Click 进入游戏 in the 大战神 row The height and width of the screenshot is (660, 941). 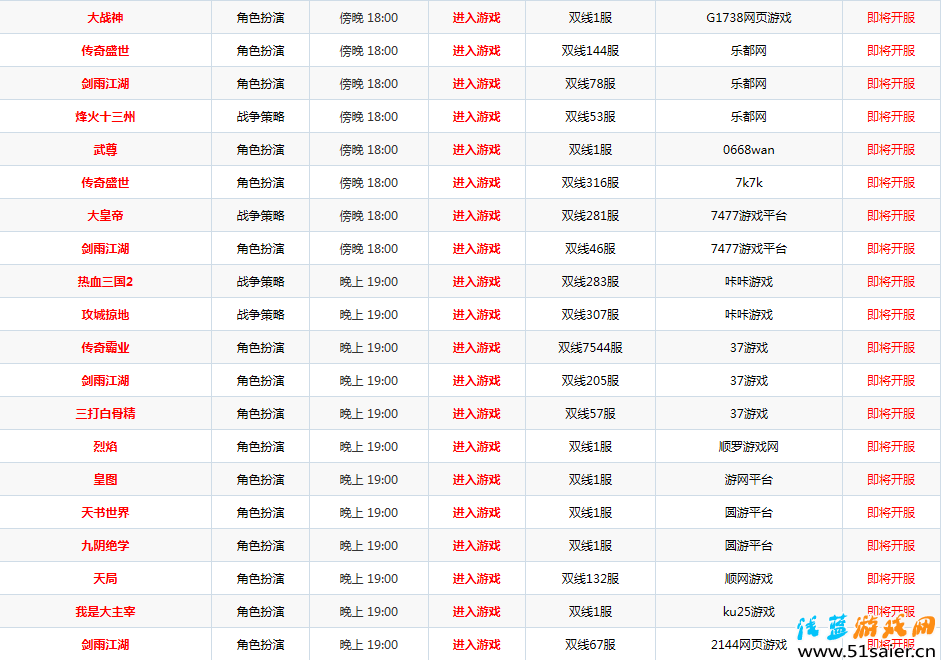pos(477,18)
